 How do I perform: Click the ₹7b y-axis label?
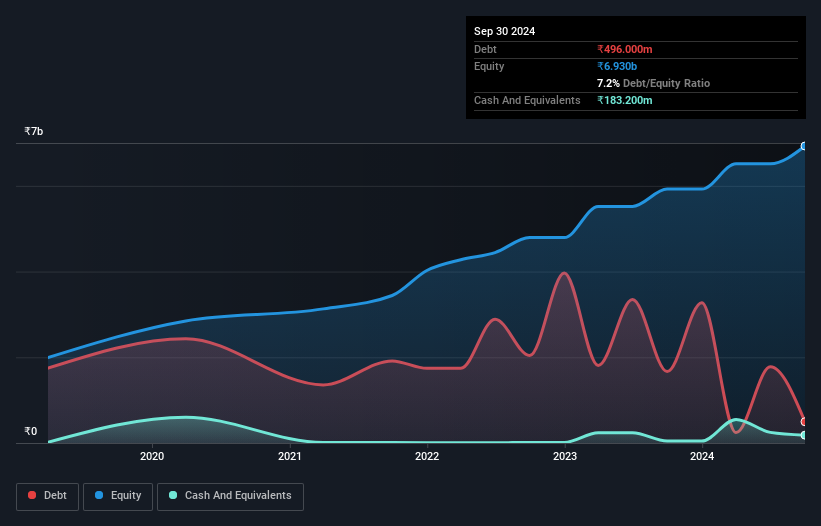click(x=34, y=131)
